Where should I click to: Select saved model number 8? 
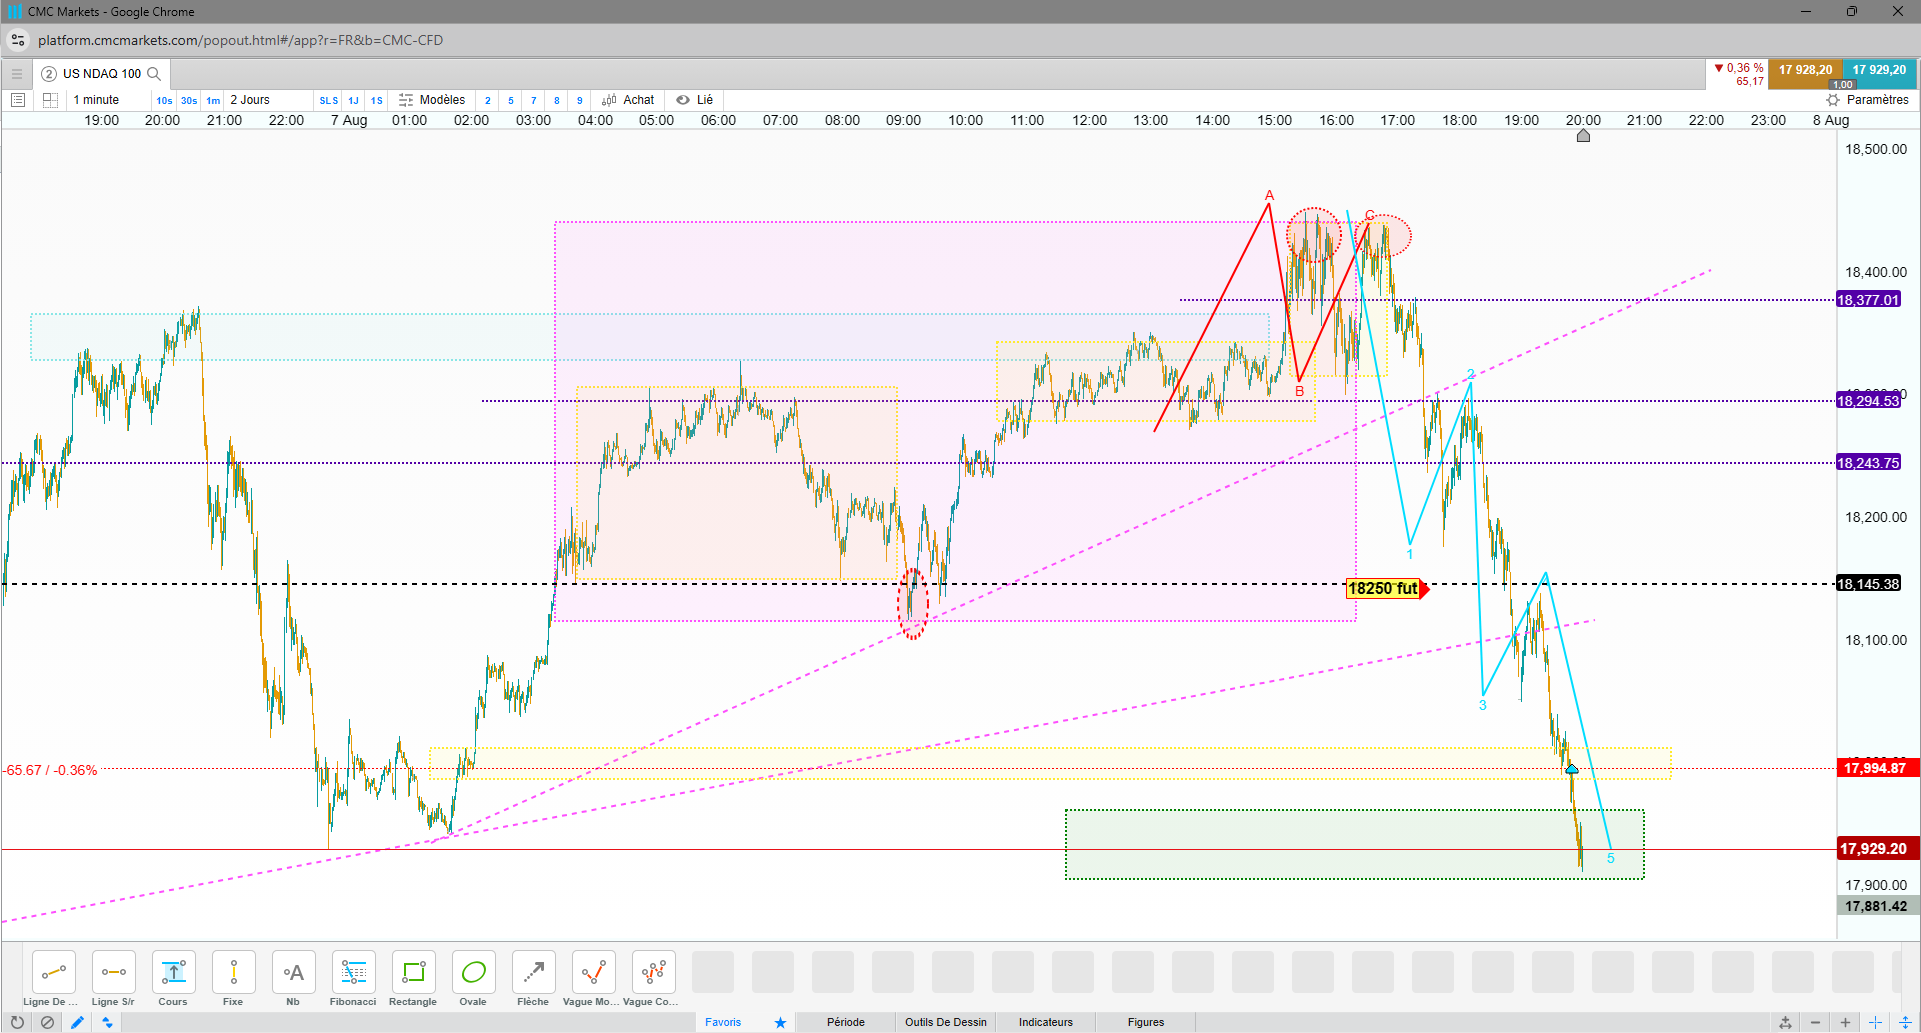tap(557, 100)
